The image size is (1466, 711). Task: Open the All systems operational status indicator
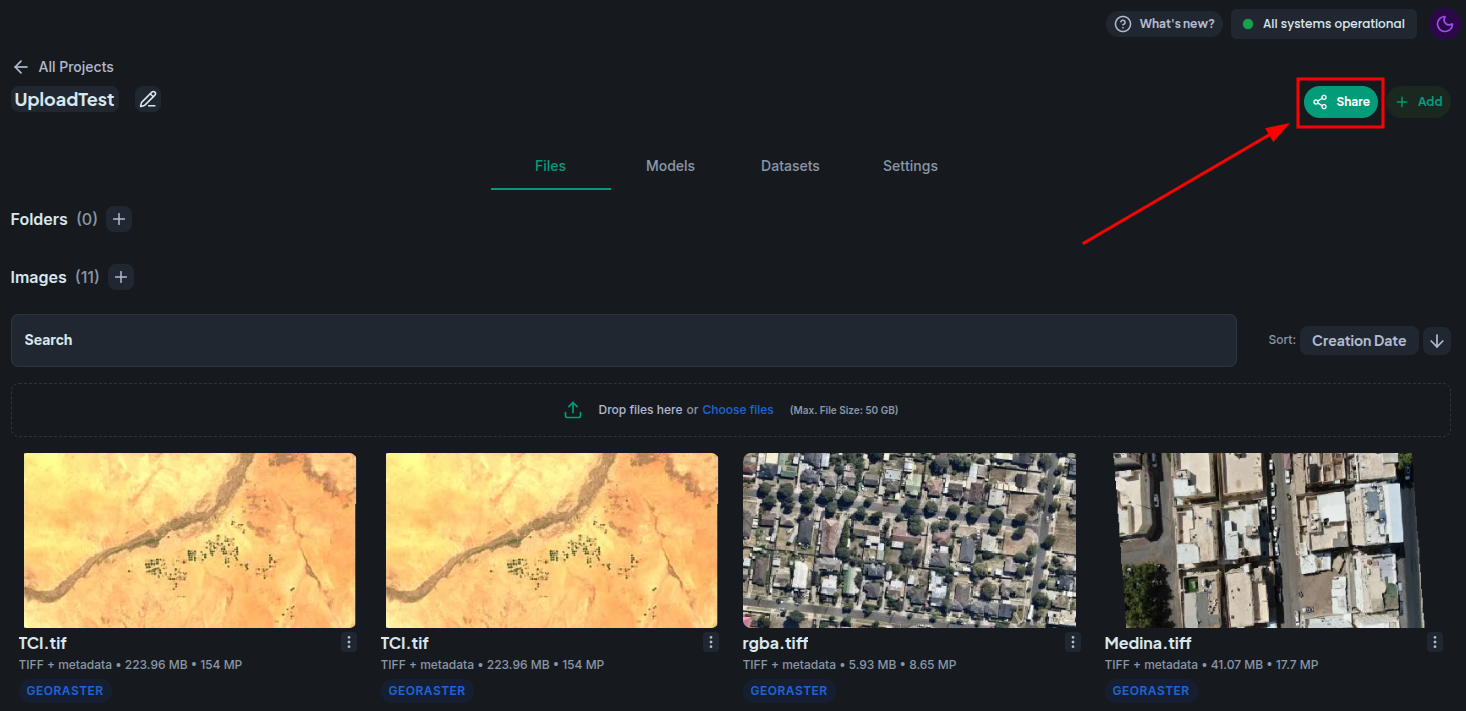pyautogui.click(x=1323, y=24)
